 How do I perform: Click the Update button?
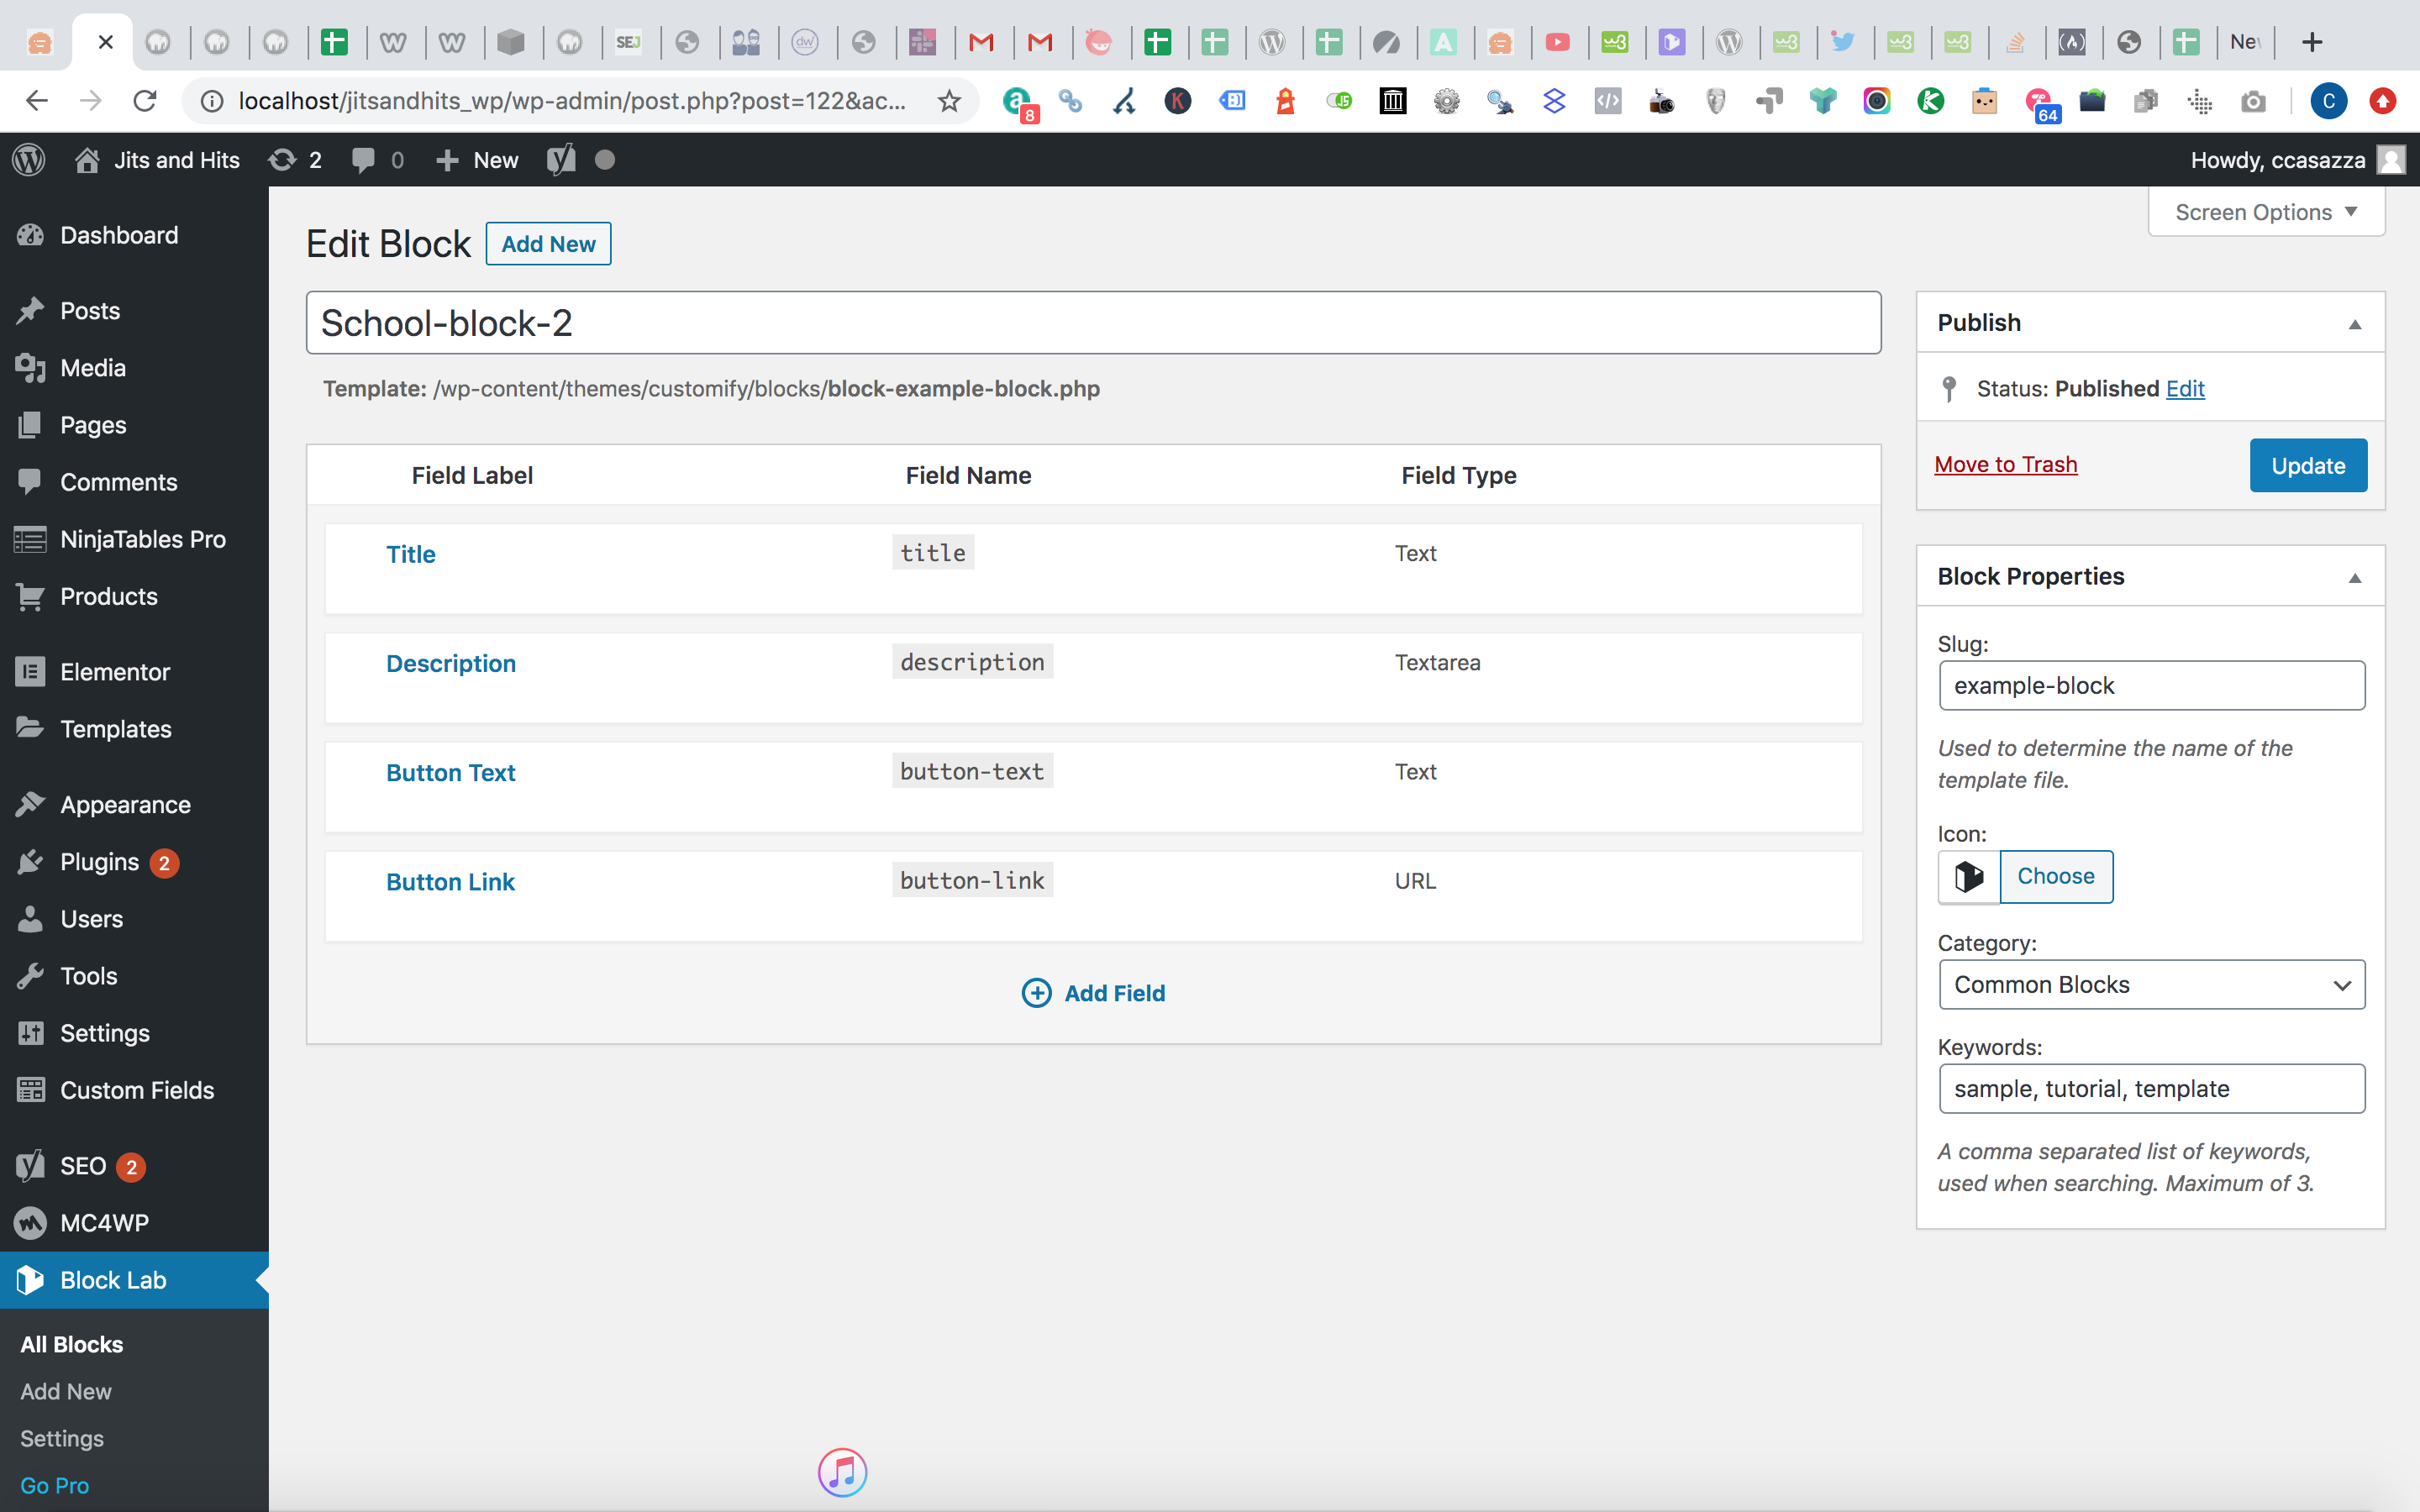2307,464
